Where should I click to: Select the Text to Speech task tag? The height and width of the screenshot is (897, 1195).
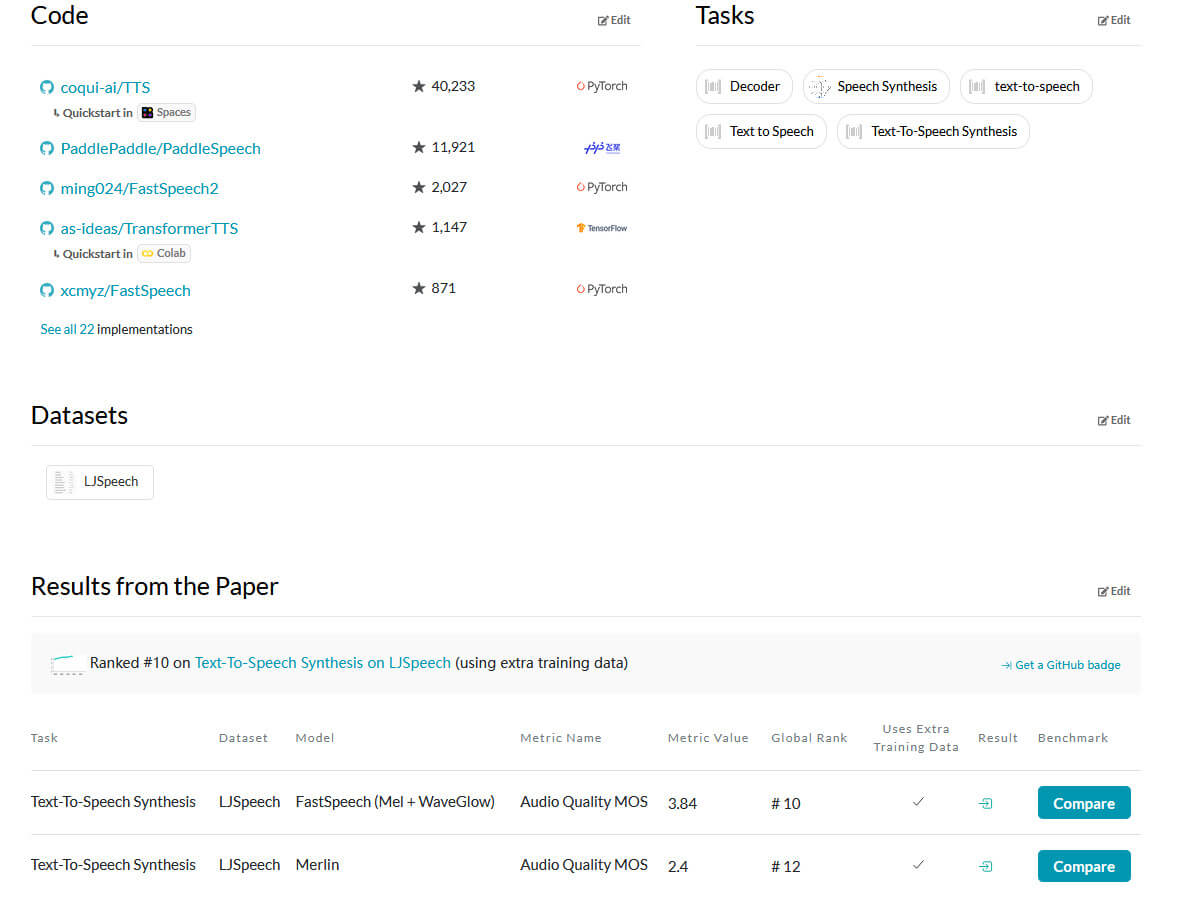click(761, 131)
